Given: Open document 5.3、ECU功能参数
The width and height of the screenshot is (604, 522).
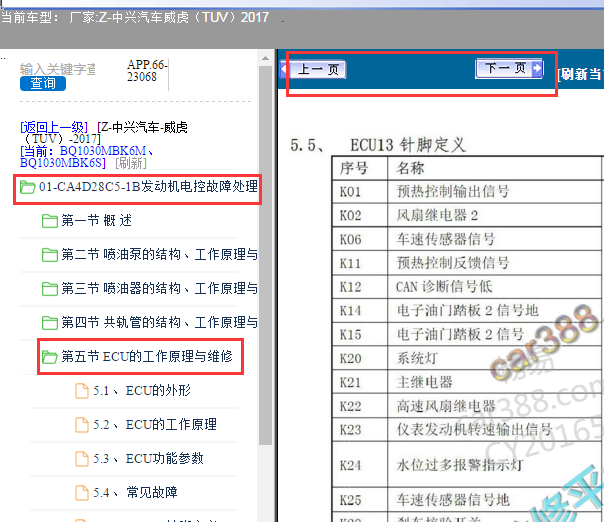Looking at the screenshot, I should 148,458.
